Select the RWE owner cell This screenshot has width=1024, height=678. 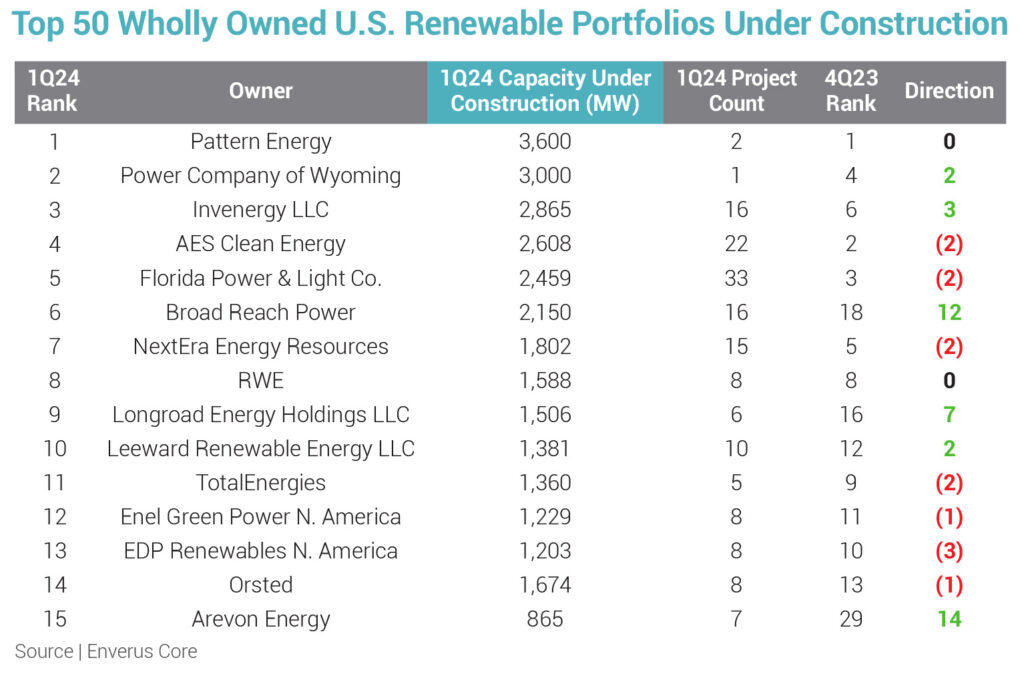coord(261,381)
